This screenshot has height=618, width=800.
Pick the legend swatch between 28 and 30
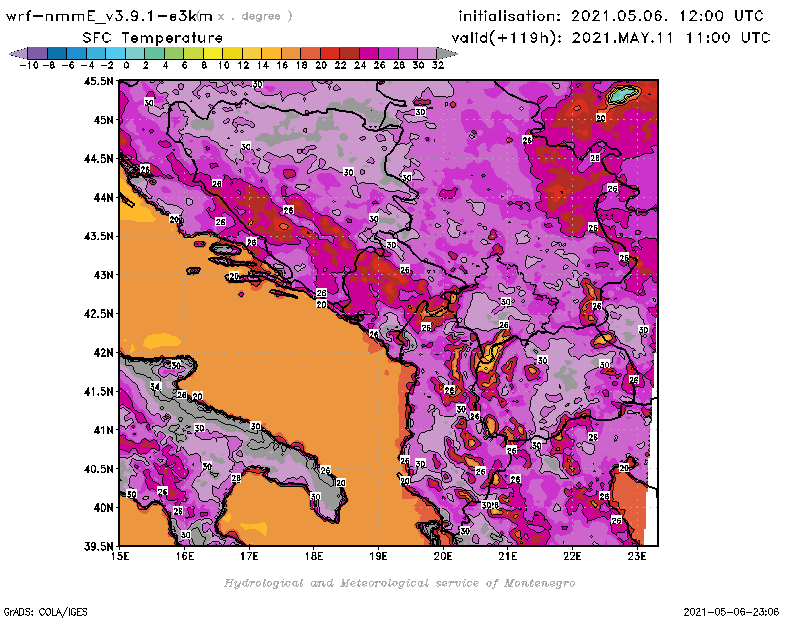(x=407, y=53)
